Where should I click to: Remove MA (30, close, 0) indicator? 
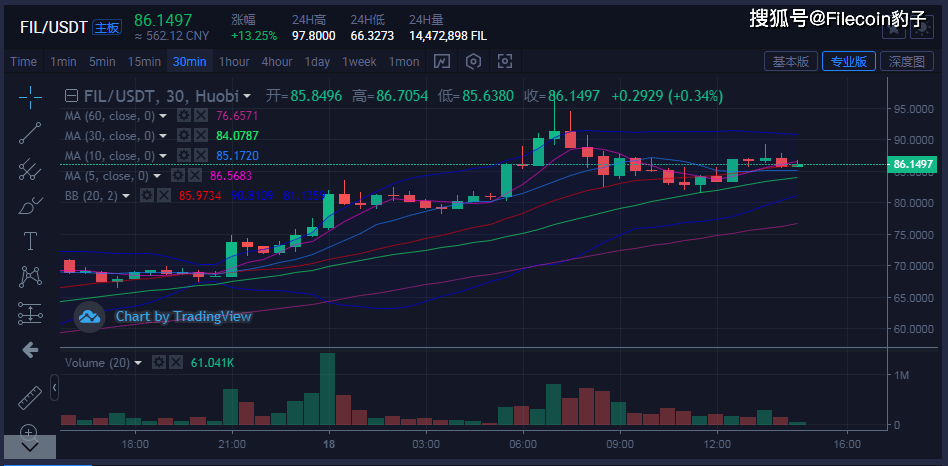201,135
